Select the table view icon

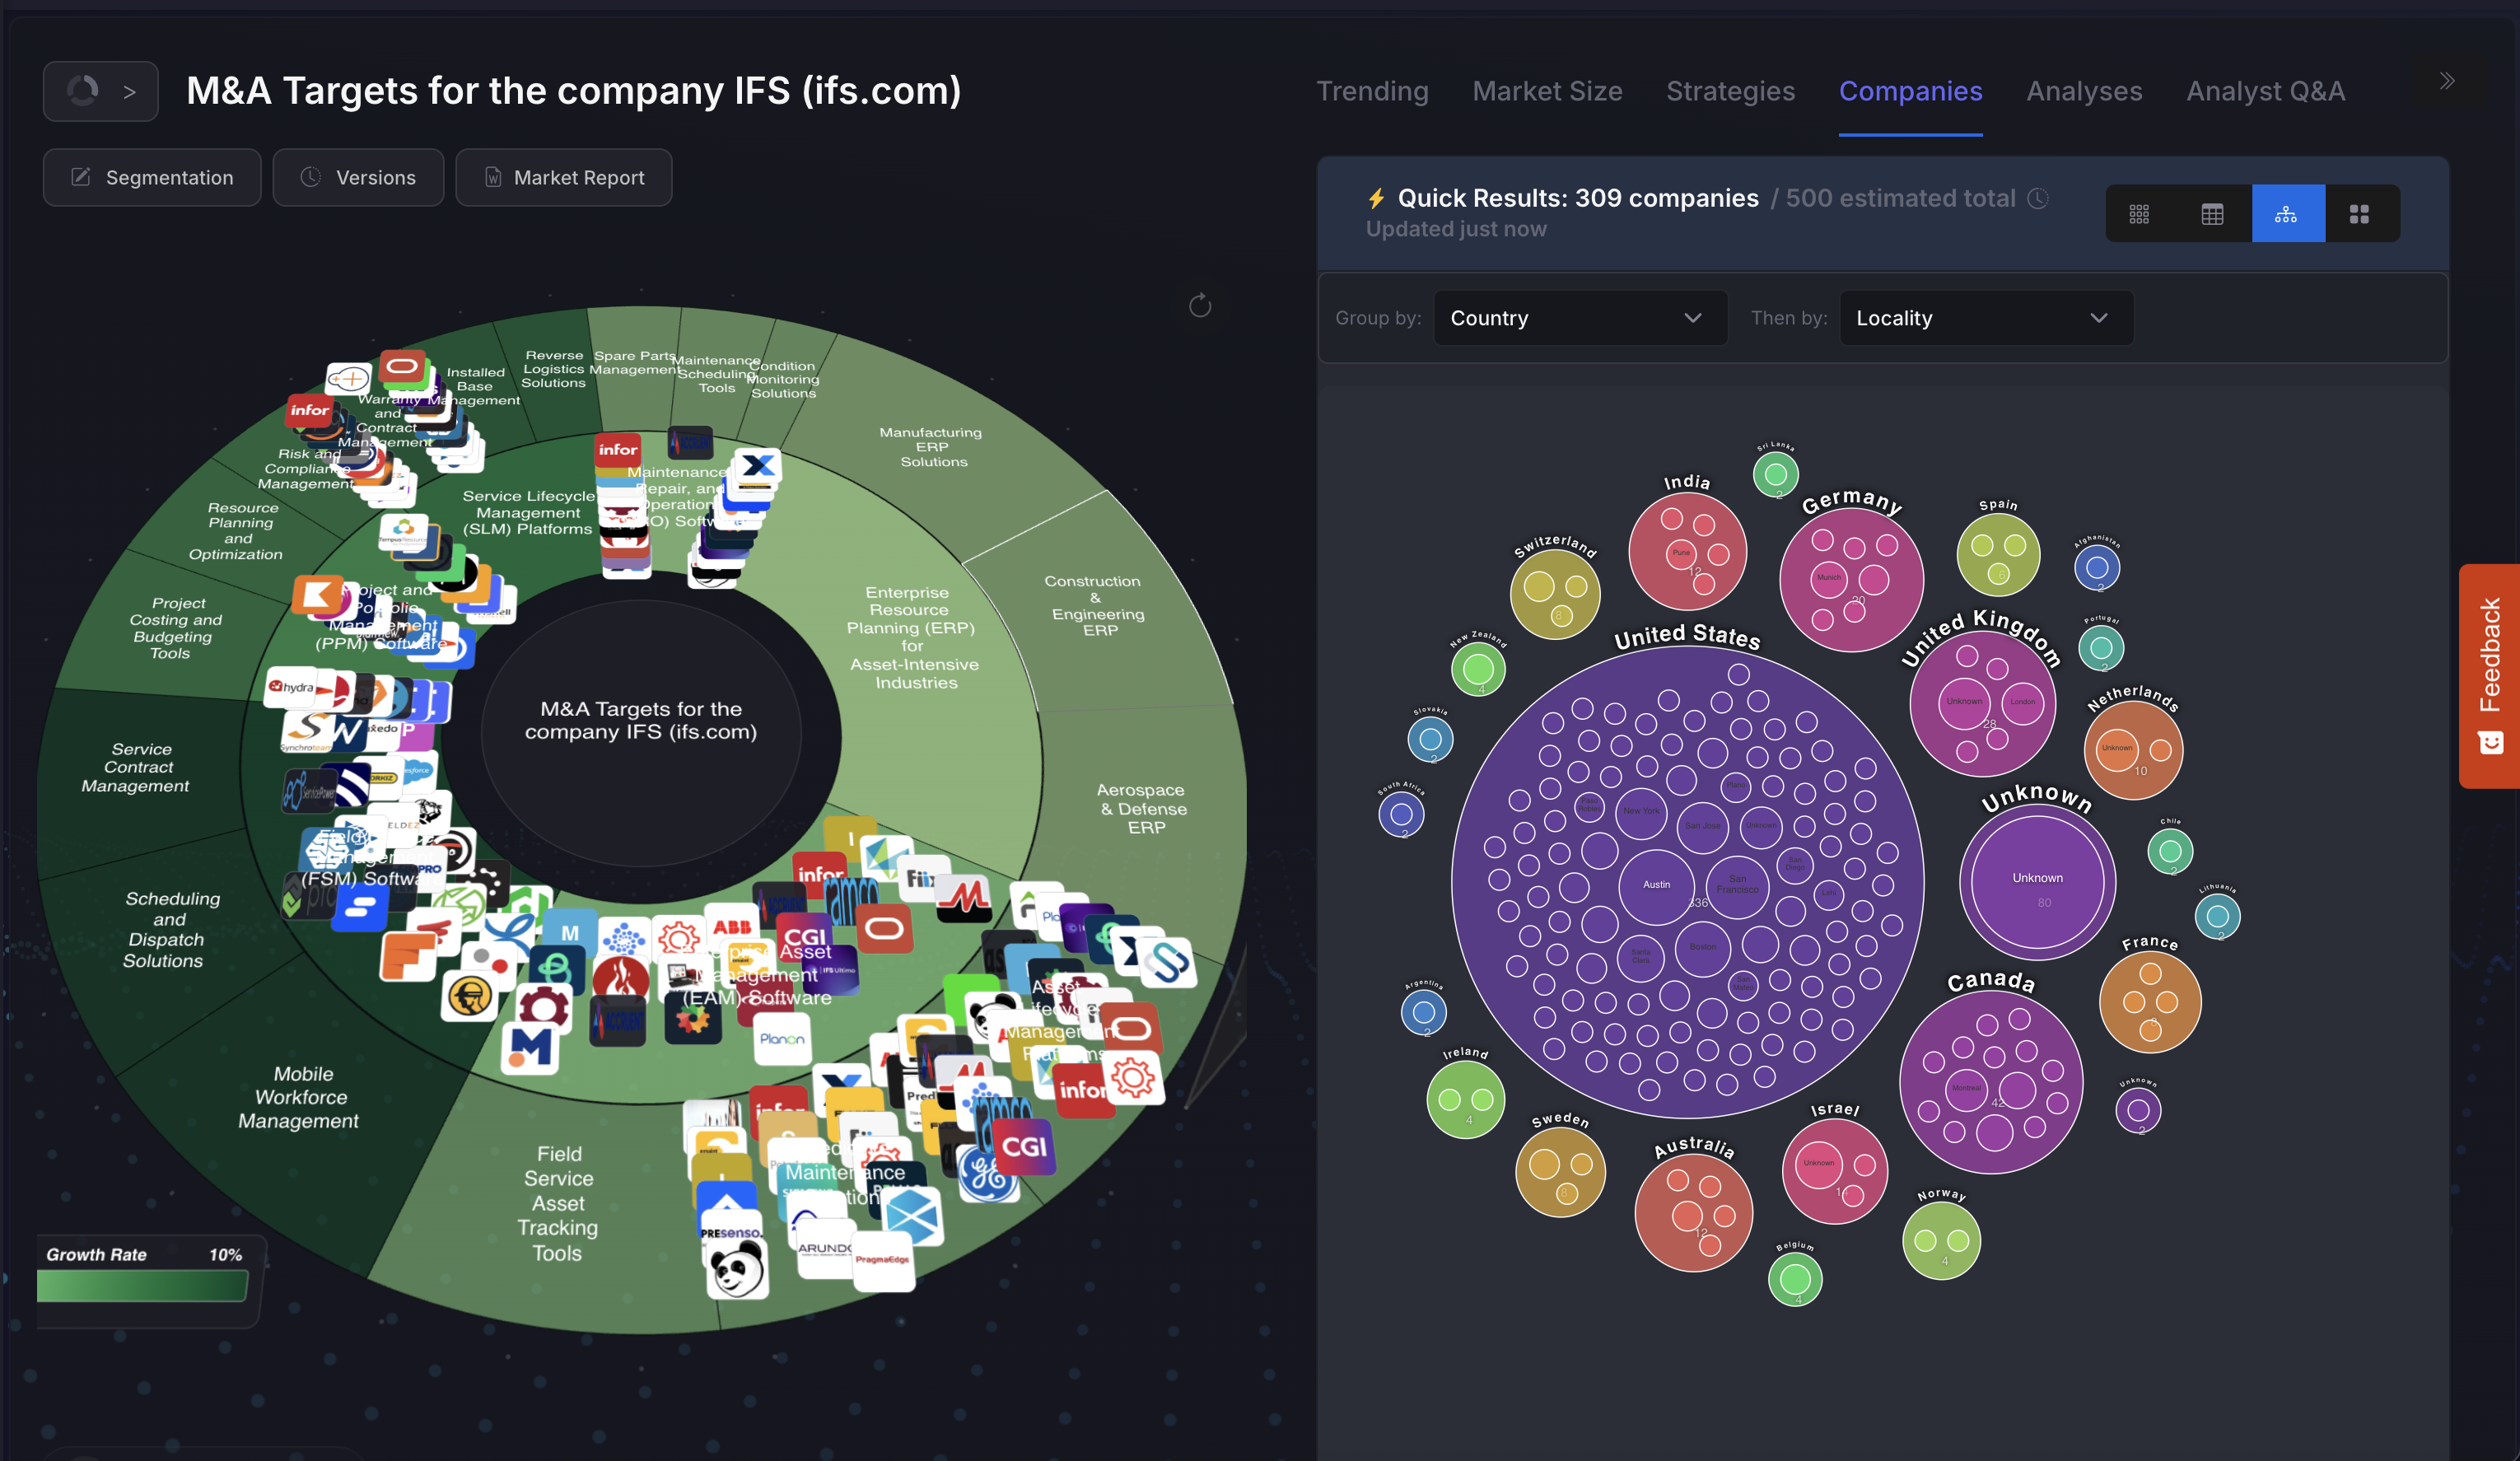pyautogui.click(x=2212, y=213)
